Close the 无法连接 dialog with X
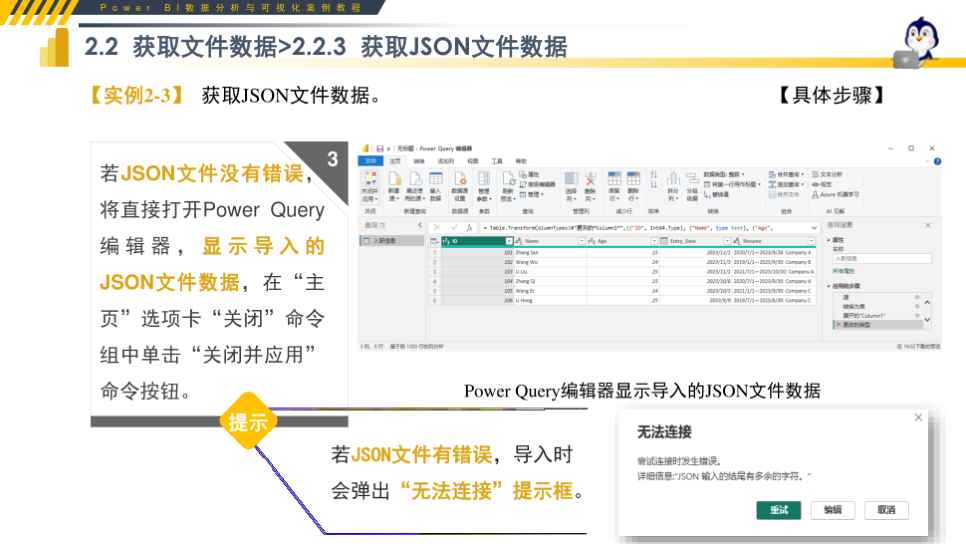The image size is (966, 544). pyautogui.click(x=919, y=418)
